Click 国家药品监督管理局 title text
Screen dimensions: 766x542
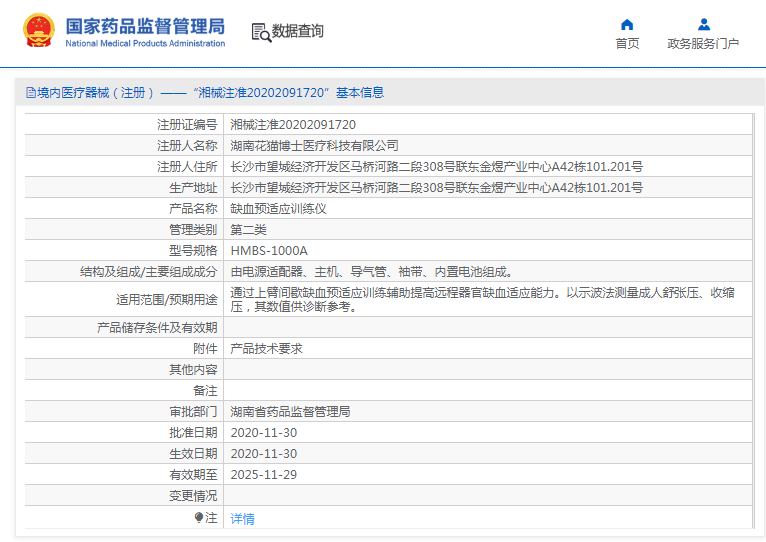(x=145, y=26)
